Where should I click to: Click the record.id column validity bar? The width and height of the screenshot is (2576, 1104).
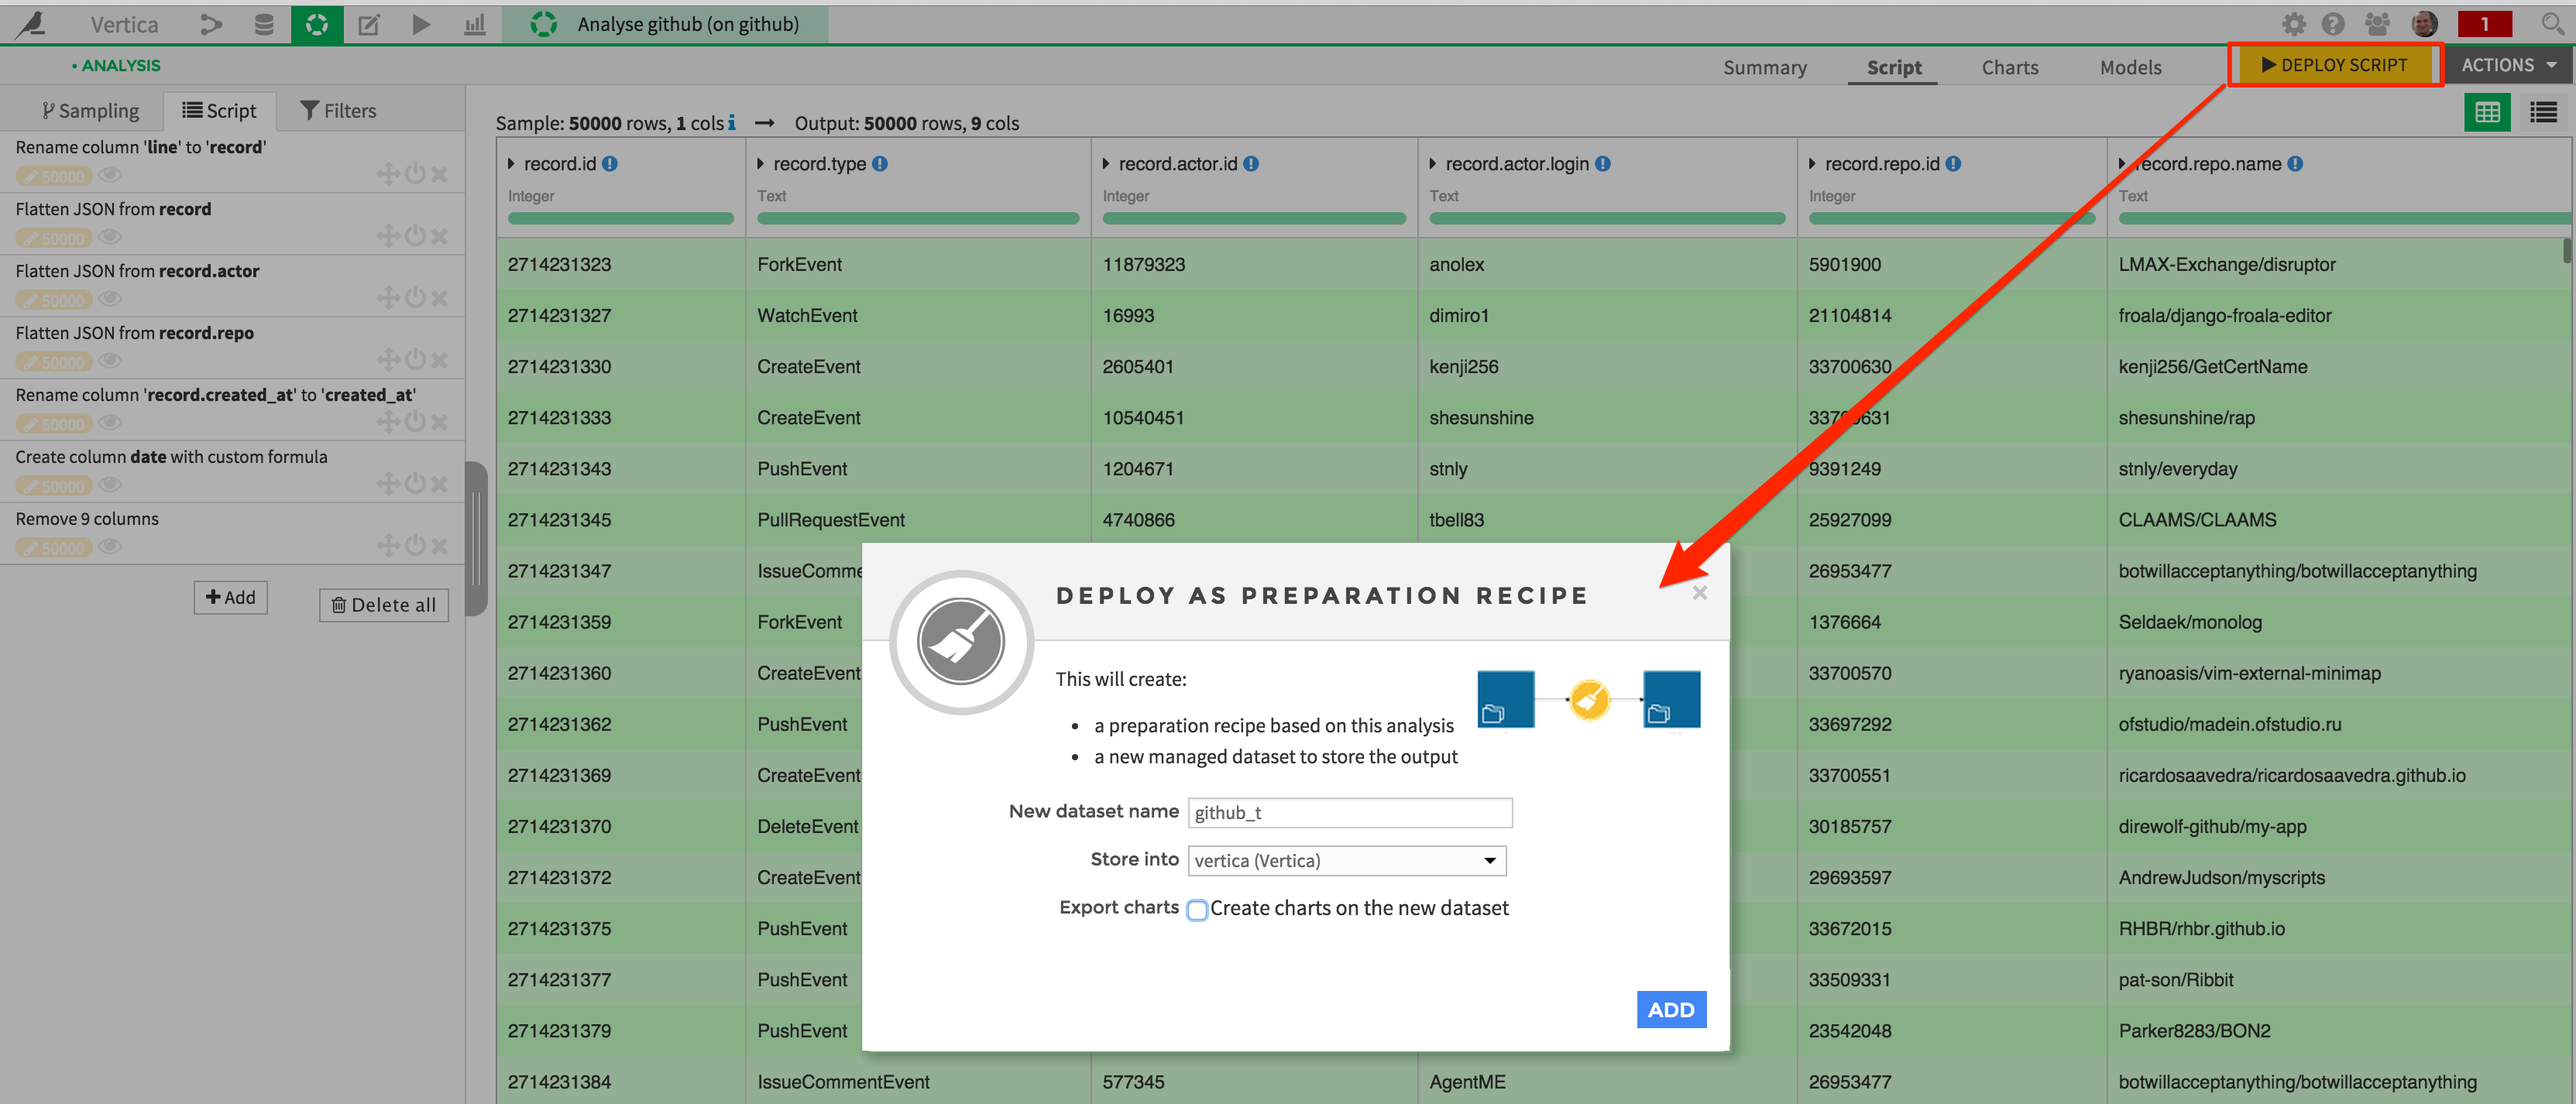(620, 218)
